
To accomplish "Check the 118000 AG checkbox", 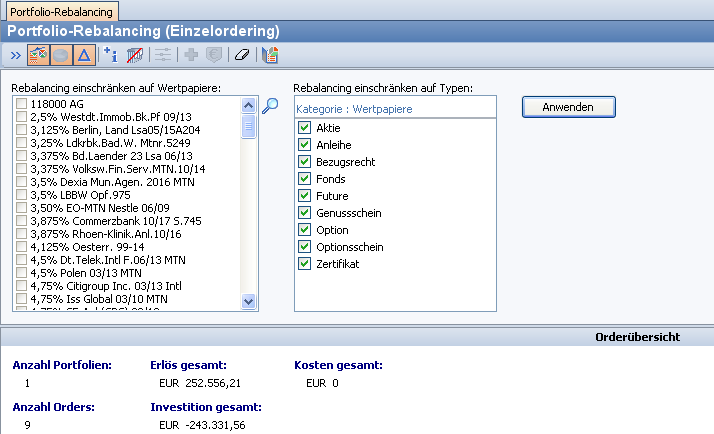I will point(22,103).
